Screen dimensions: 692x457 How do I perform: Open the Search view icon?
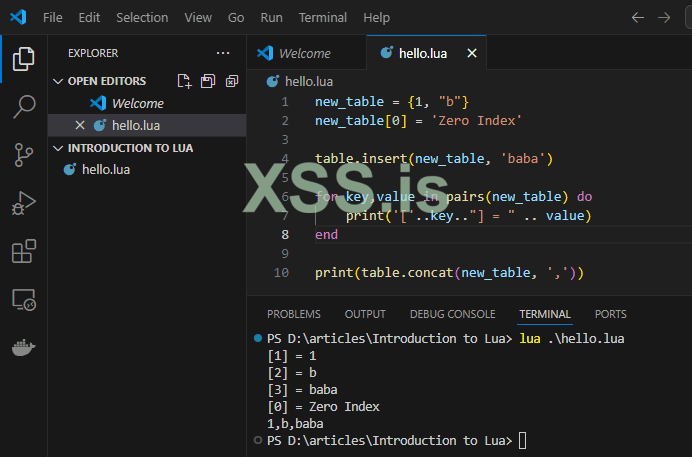(x=23, y=106)
